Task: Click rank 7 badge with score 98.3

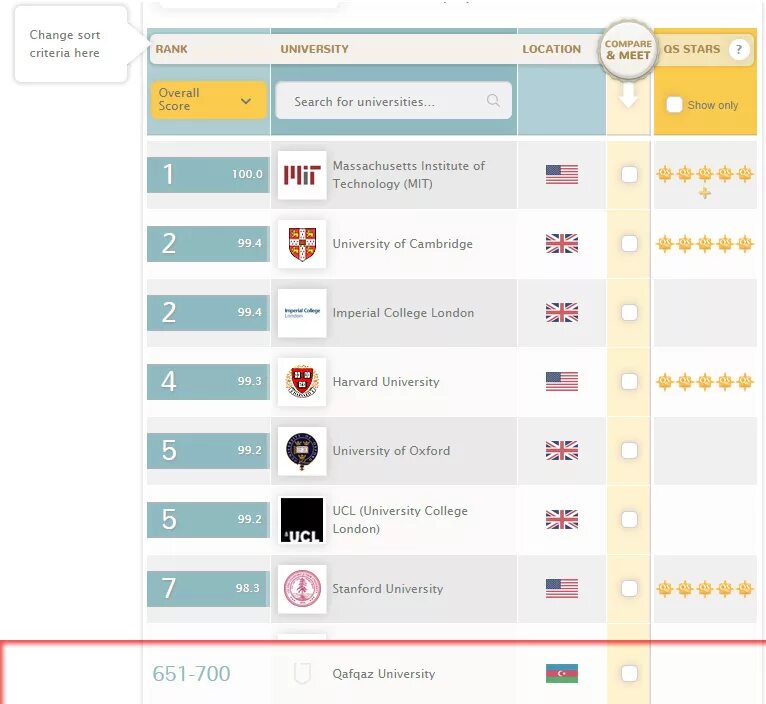Action: point(208,588)
